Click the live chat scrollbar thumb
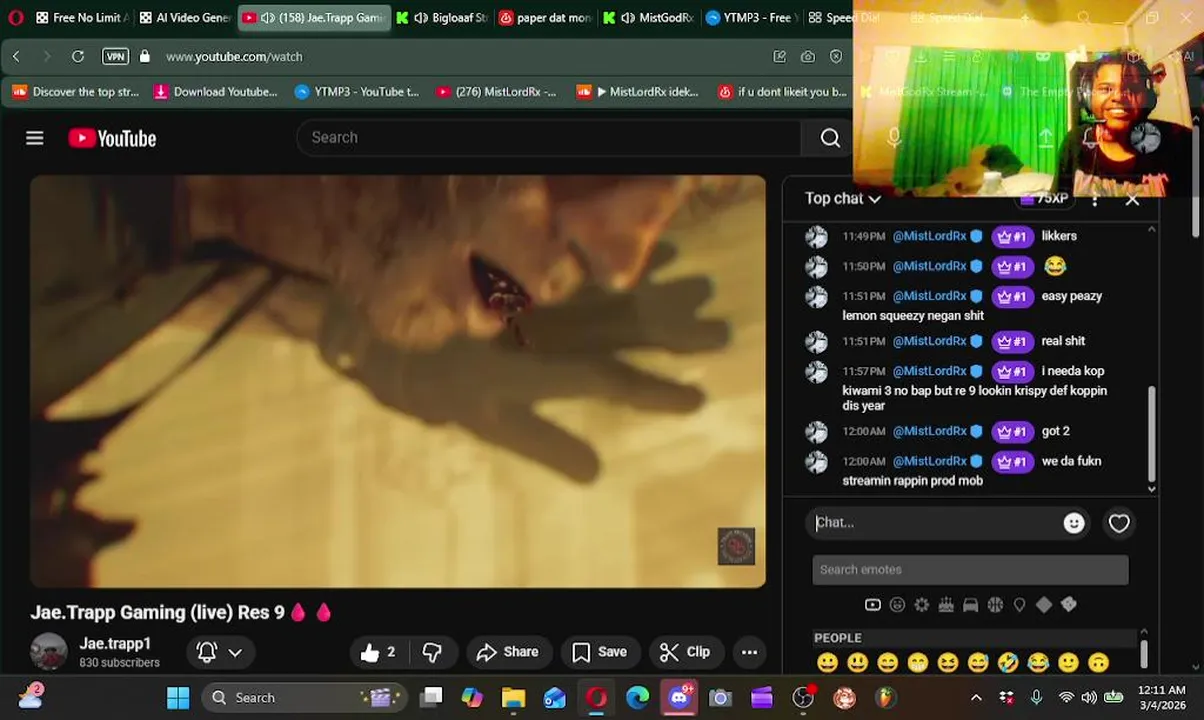1204x720 pixels. point(1151,434)
